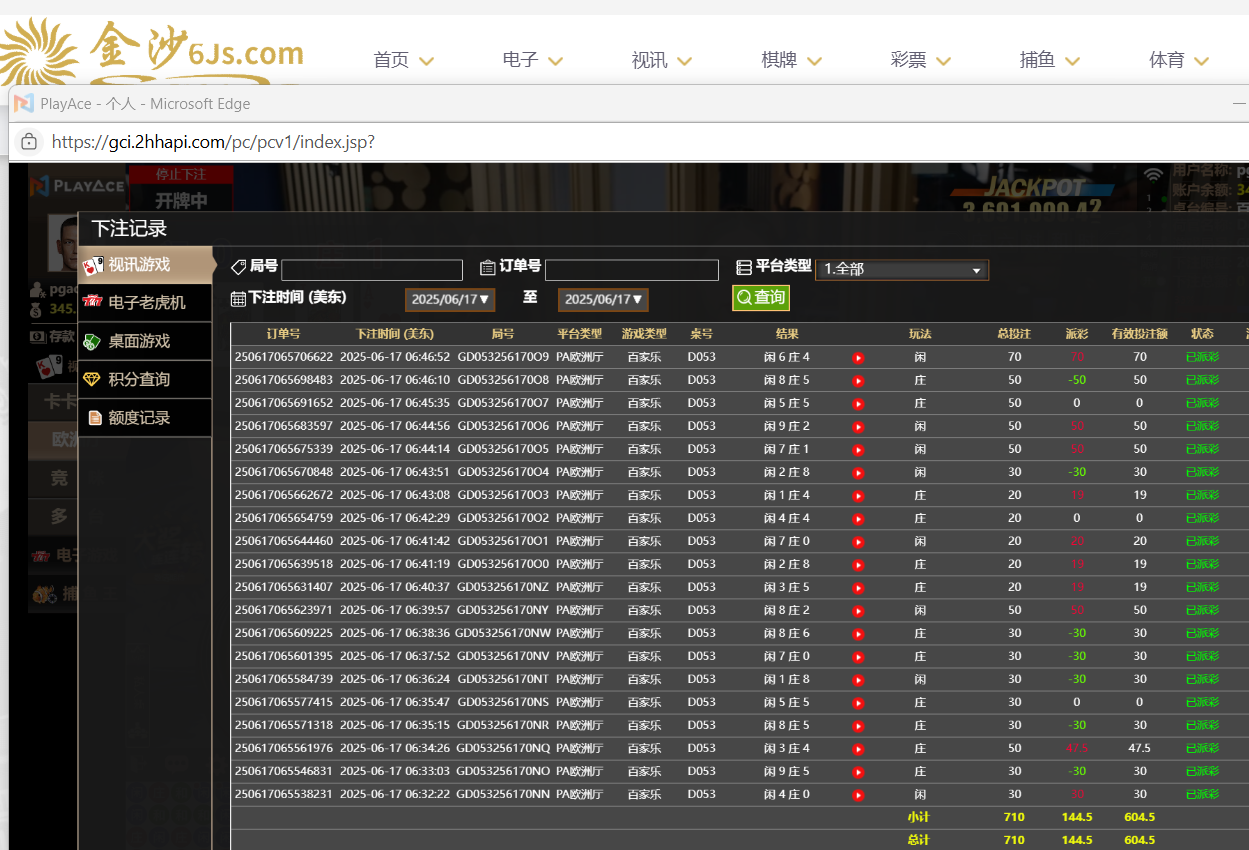Screen dimensions: 1249x850
Task: Open the end date picker after 至
Action: pos(603,299)
